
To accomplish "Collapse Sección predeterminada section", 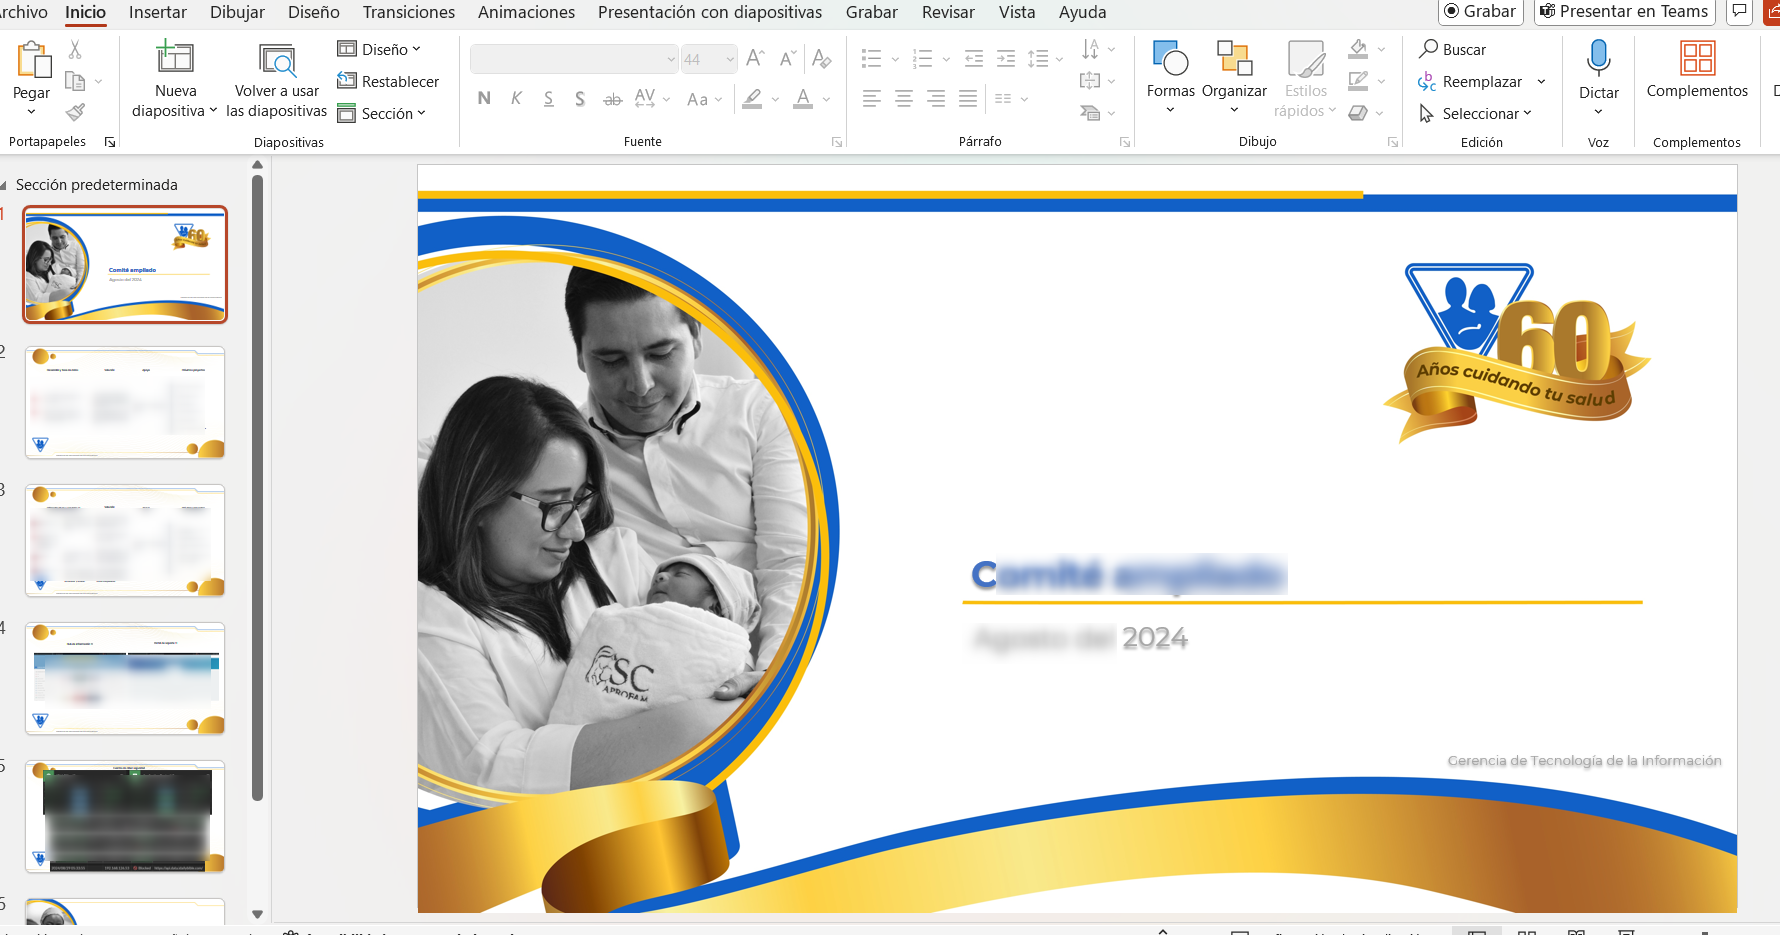I will 4,185.
